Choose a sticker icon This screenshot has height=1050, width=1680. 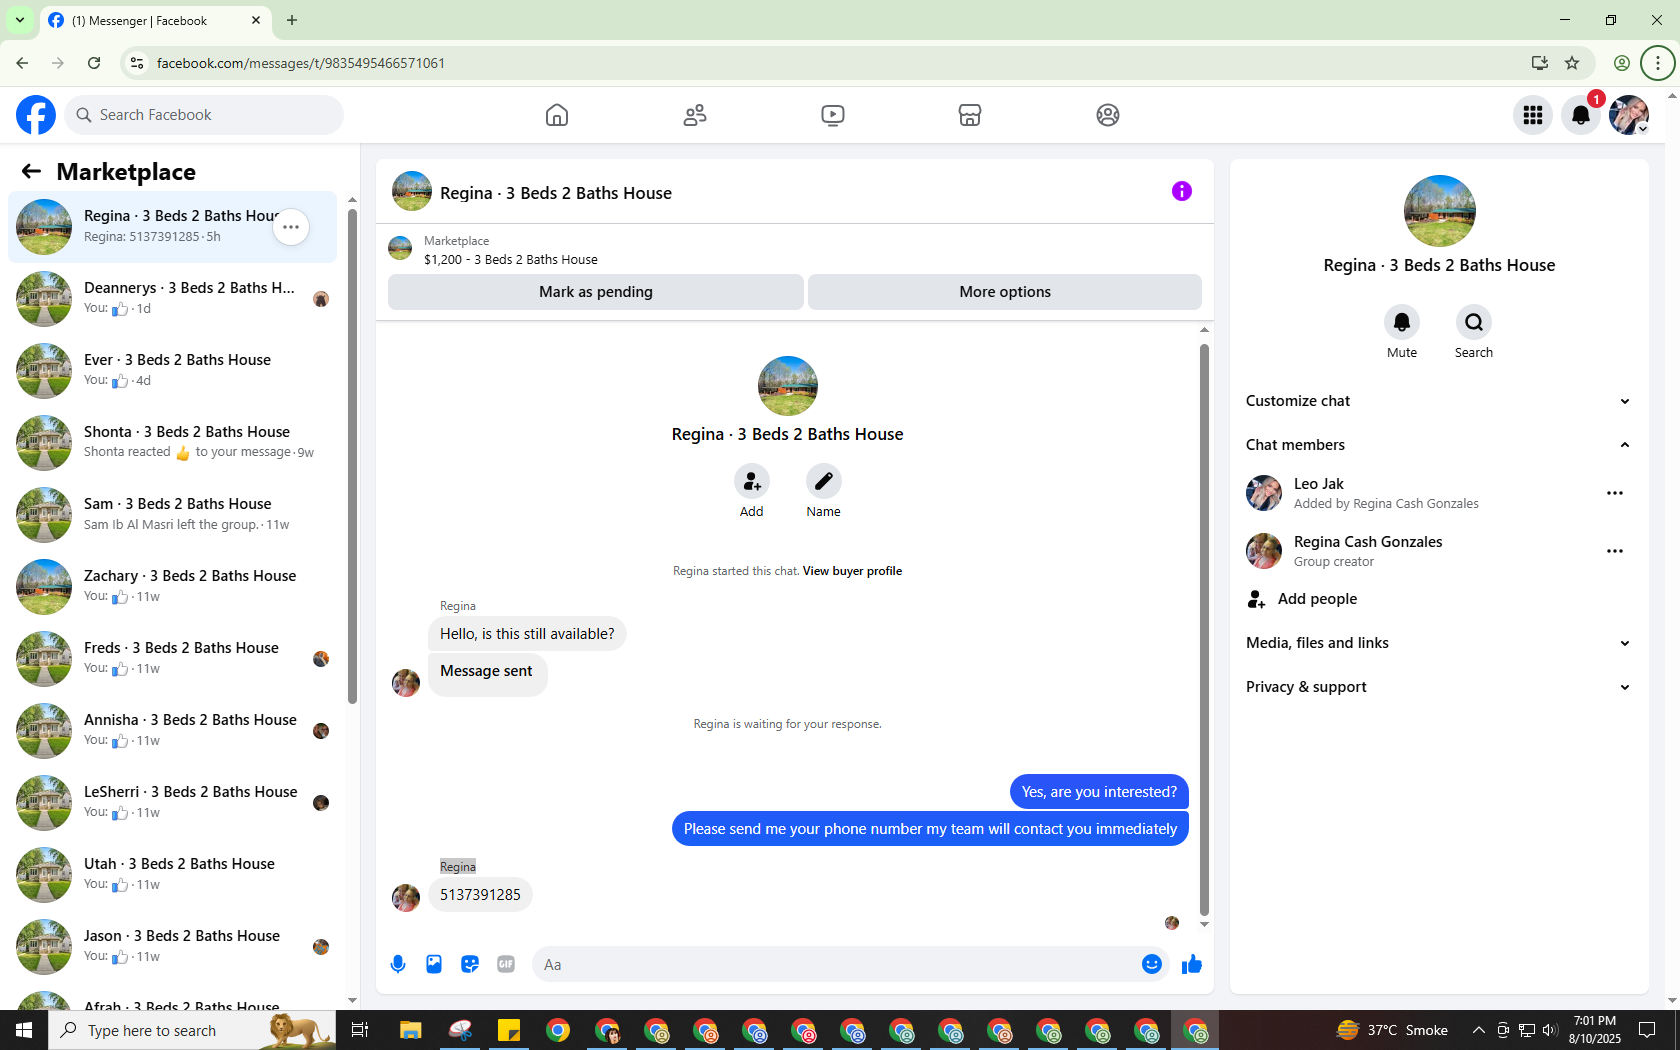pos(470,964)
